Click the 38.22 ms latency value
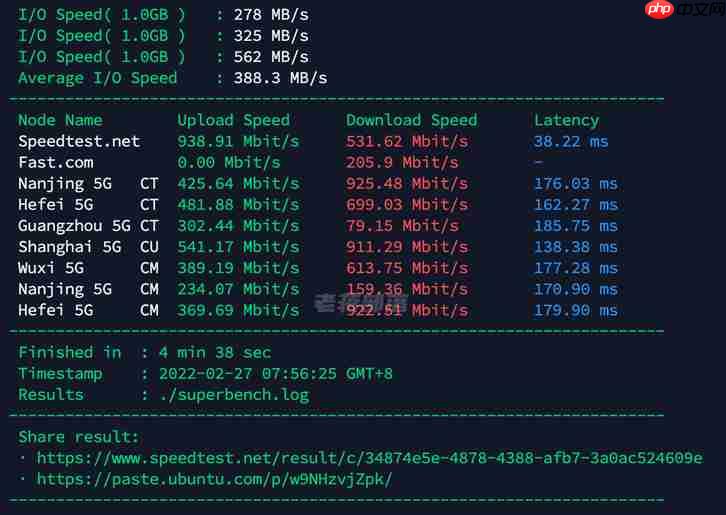Screen dimensions: 726x515 [x=571, y=141]
